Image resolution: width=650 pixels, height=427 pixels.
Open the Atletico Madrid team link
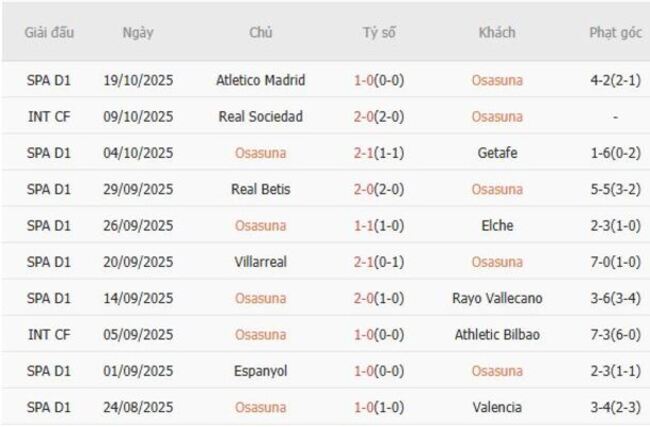coord(260,80)
